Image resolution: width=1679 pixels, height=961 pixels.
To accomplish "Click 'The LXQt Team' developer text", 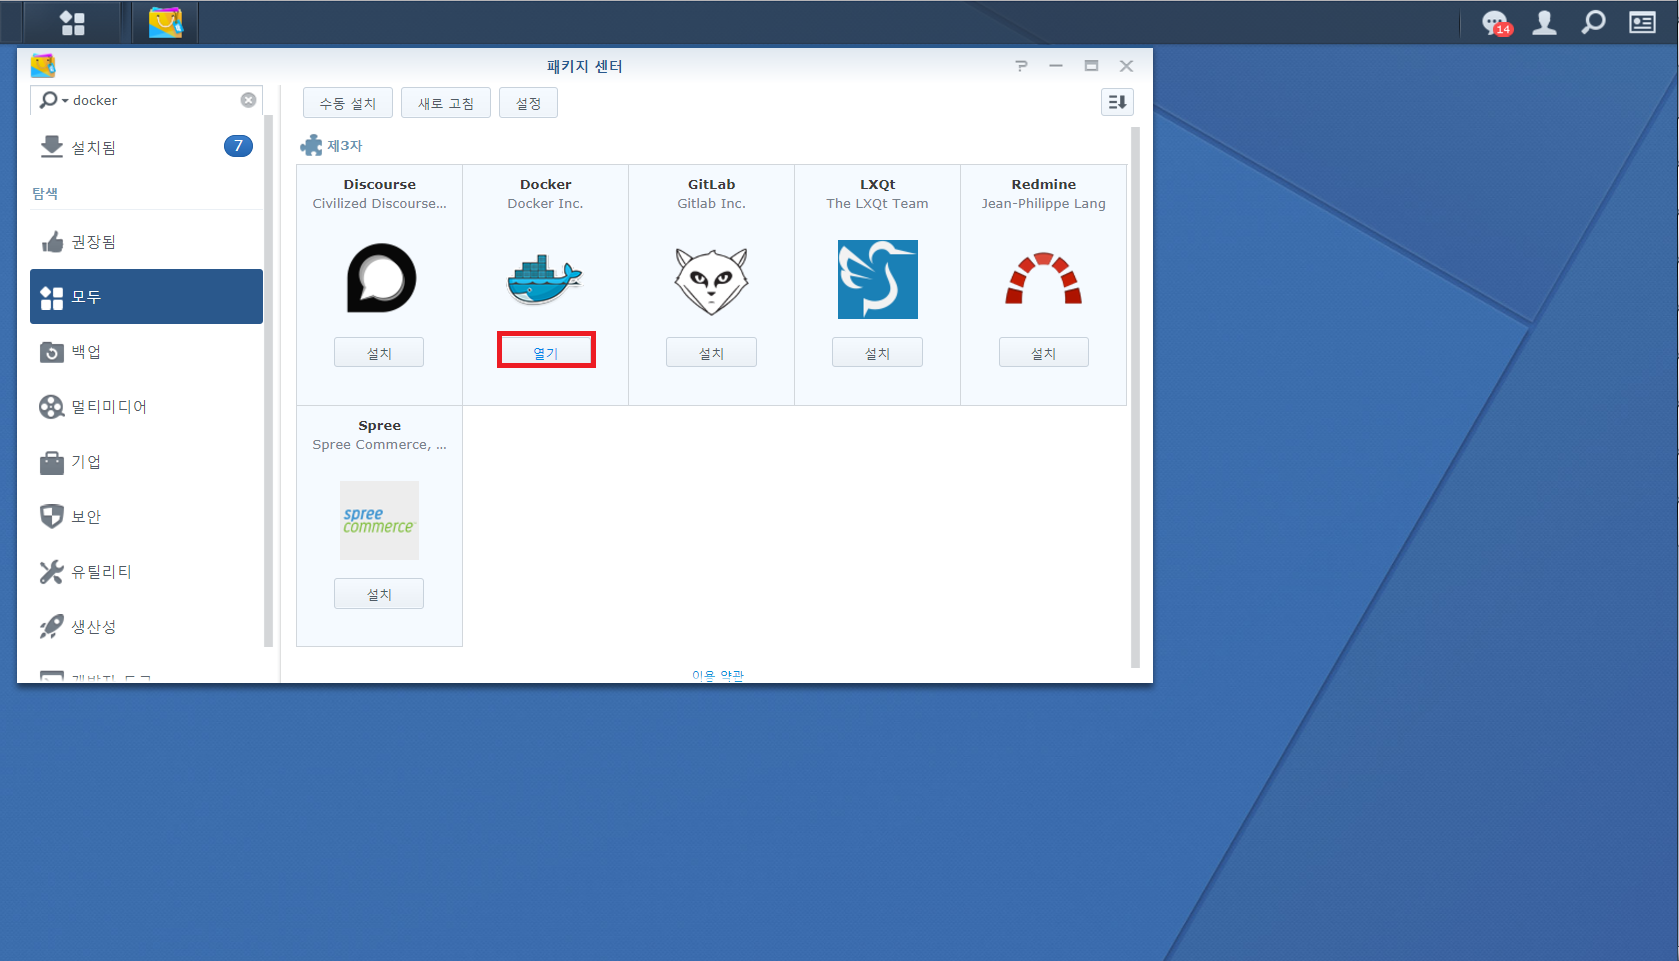I will [878, 204].
